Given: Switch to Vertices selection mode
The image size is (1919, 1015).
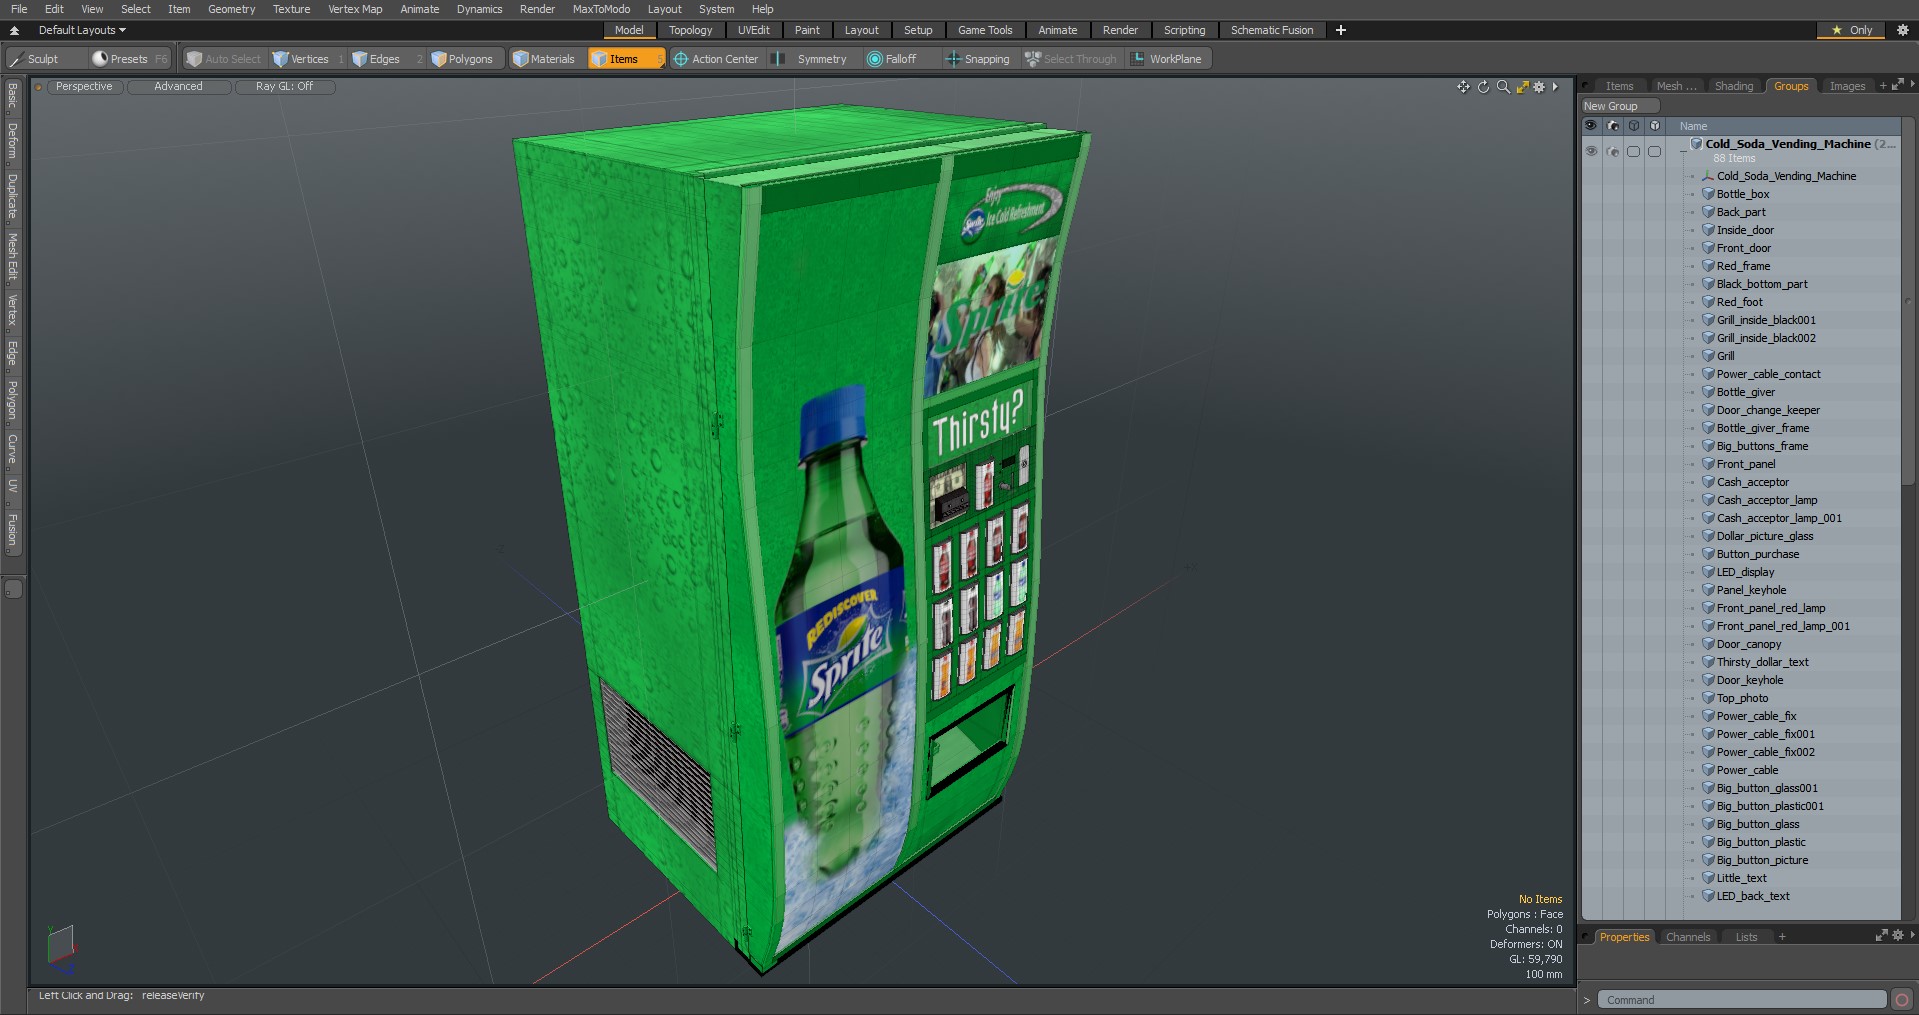Looking at the screenshot, I should [308, 59].
